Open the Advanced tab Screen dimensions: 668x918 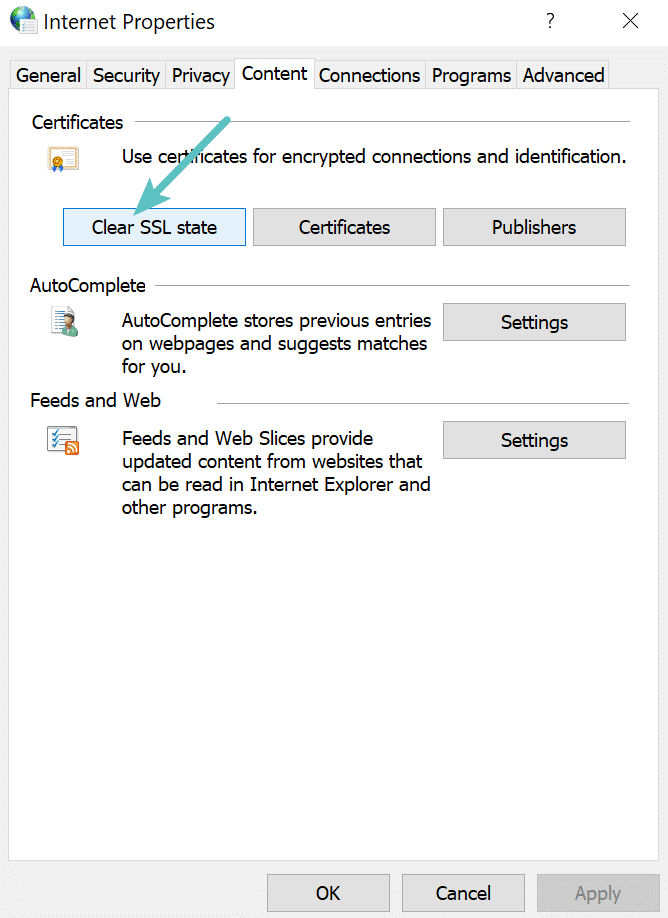pyautogui.click(x=562, y=75)
